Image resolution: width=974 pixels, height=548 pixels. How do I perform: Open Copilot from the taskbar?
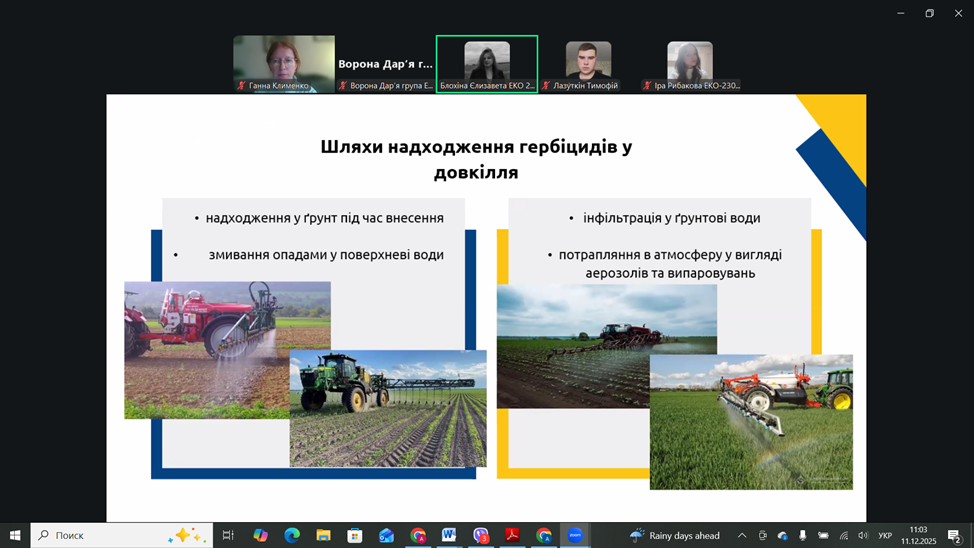[260, 536]
